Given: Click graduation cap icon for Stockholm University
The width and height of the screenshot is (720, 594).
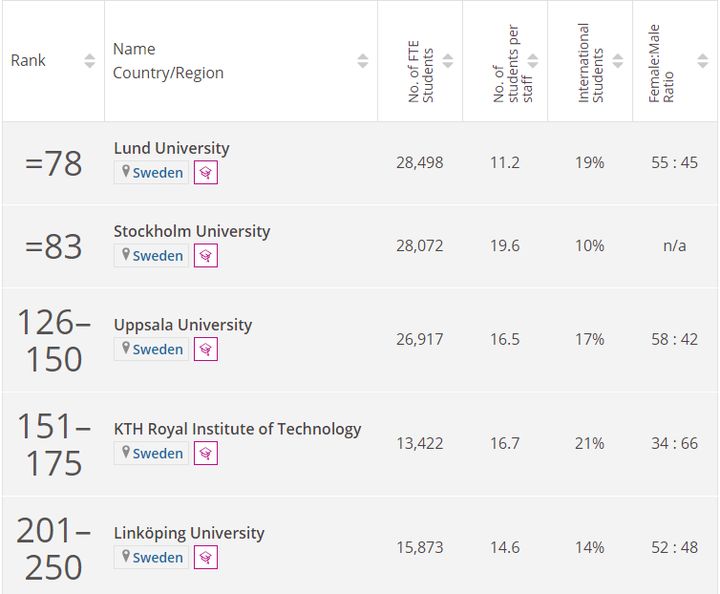Looking at the screenshot, I should [x=205, y=255].
